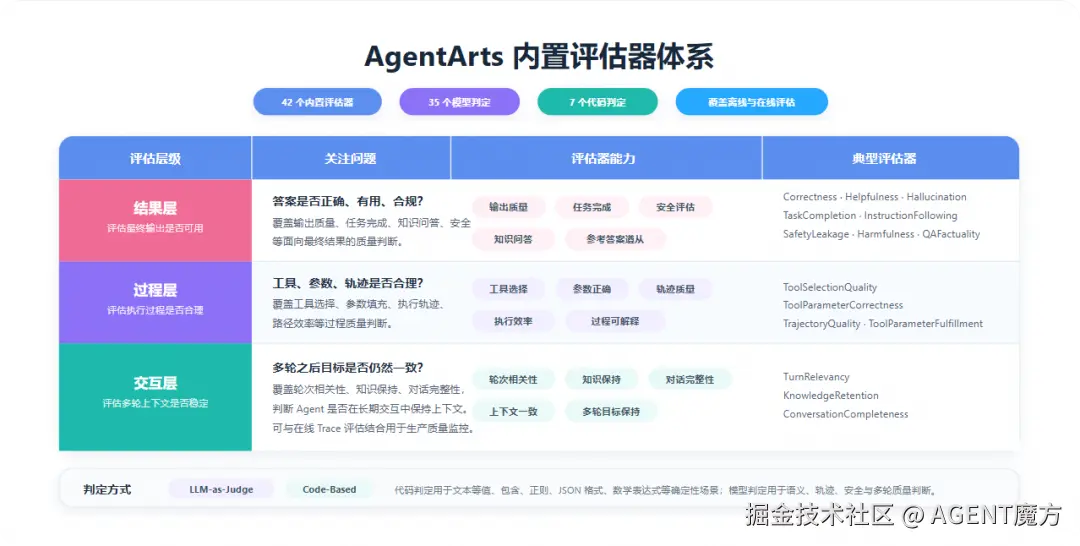The image size is (1080, 546).
Task: Click the subtitle "评估最终输出是否可用"
Action: point(155,228)
